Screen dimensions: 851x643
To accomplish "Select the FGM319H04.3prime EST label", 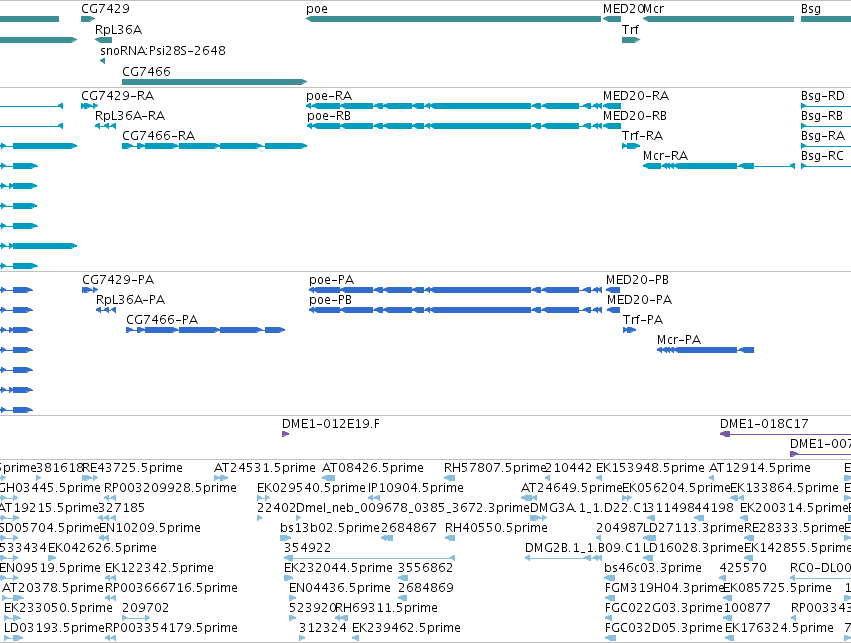I will [x=665, y=588].
